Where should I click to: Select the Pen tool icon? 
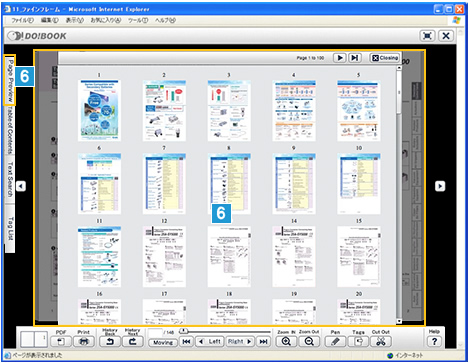point(335,342)
